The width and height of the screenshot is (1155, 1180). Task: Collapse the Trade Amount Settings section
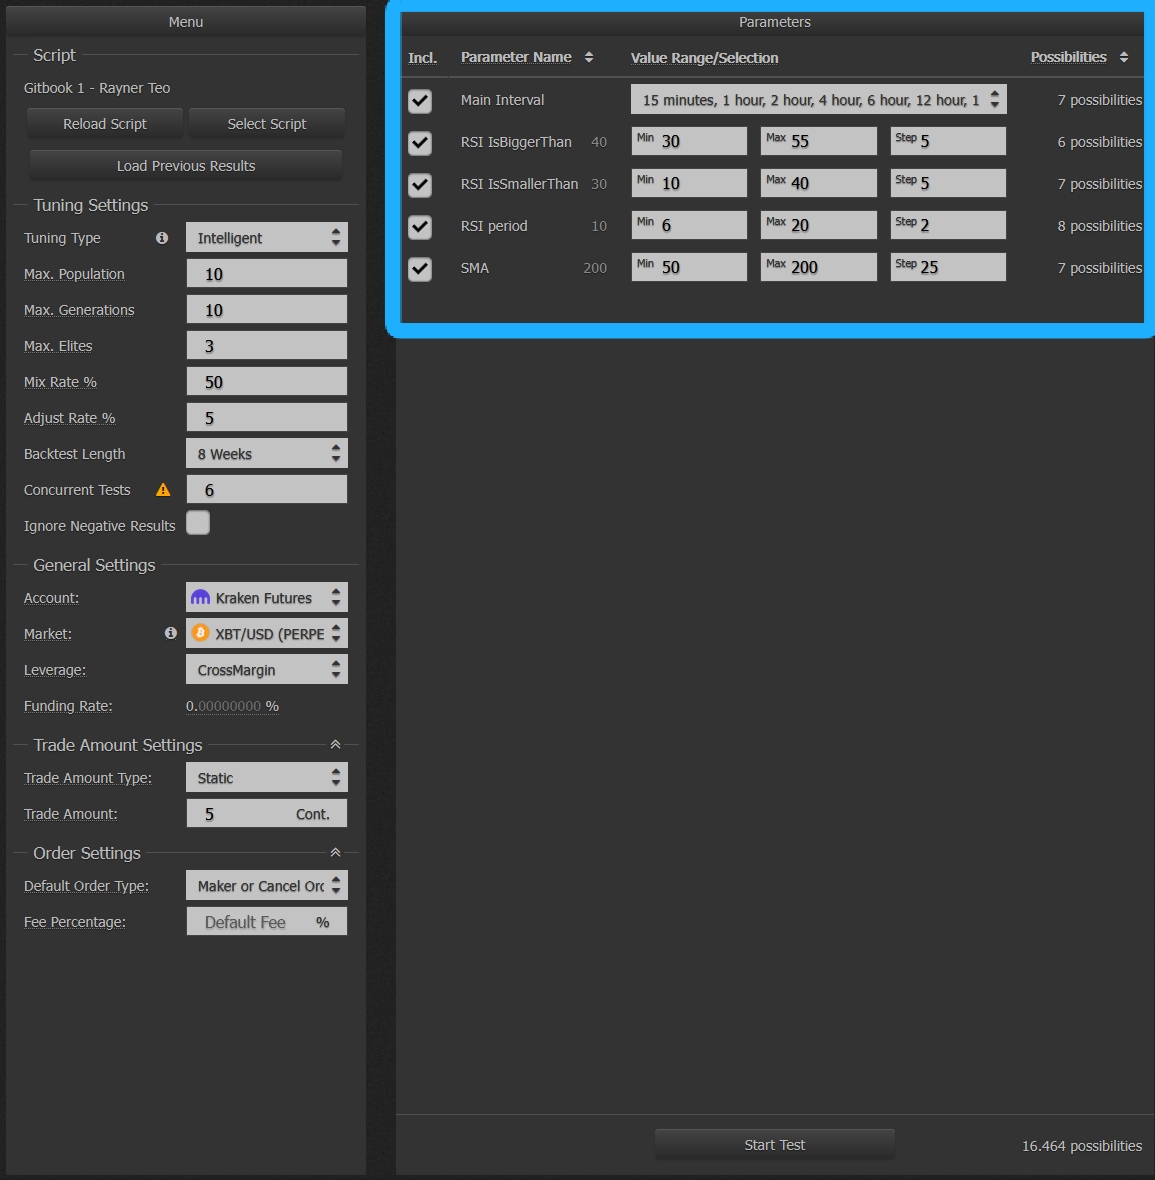pos(335,745)
